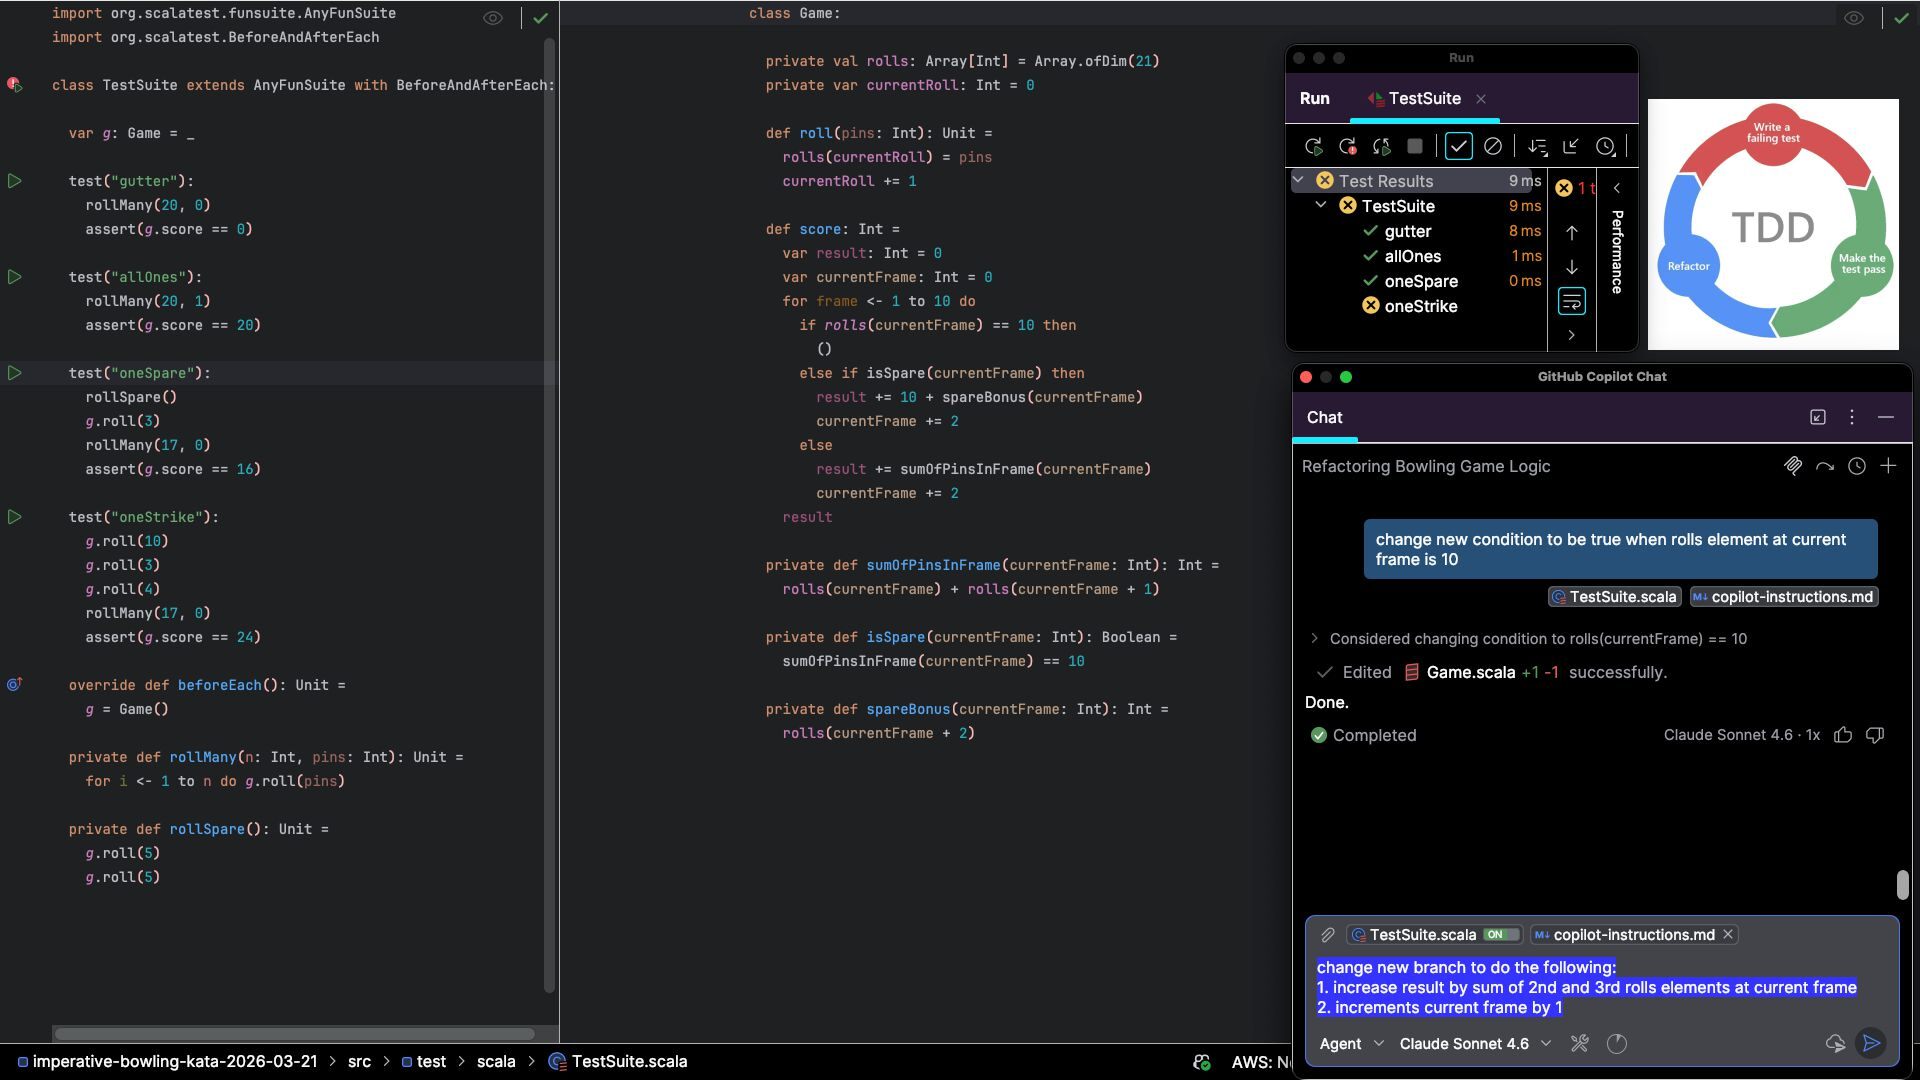Rerun the TestSuite tests
Image resolution: width=1920 pixels, height=1080 pixels.
point(1313,147)
